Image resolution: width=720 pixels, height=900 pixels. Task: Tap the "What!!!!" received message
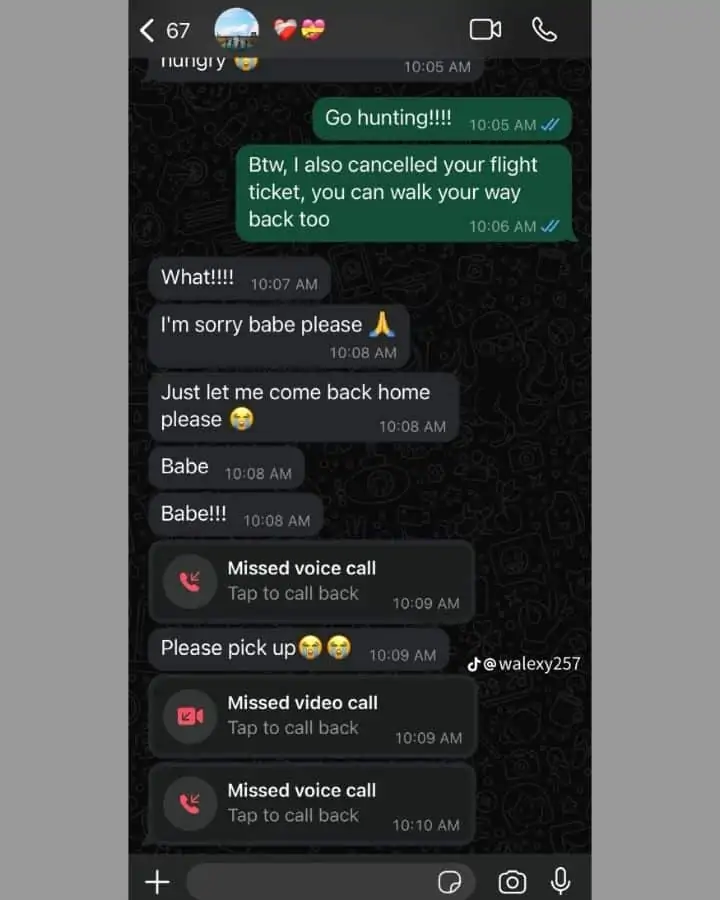tap(239, 278)
